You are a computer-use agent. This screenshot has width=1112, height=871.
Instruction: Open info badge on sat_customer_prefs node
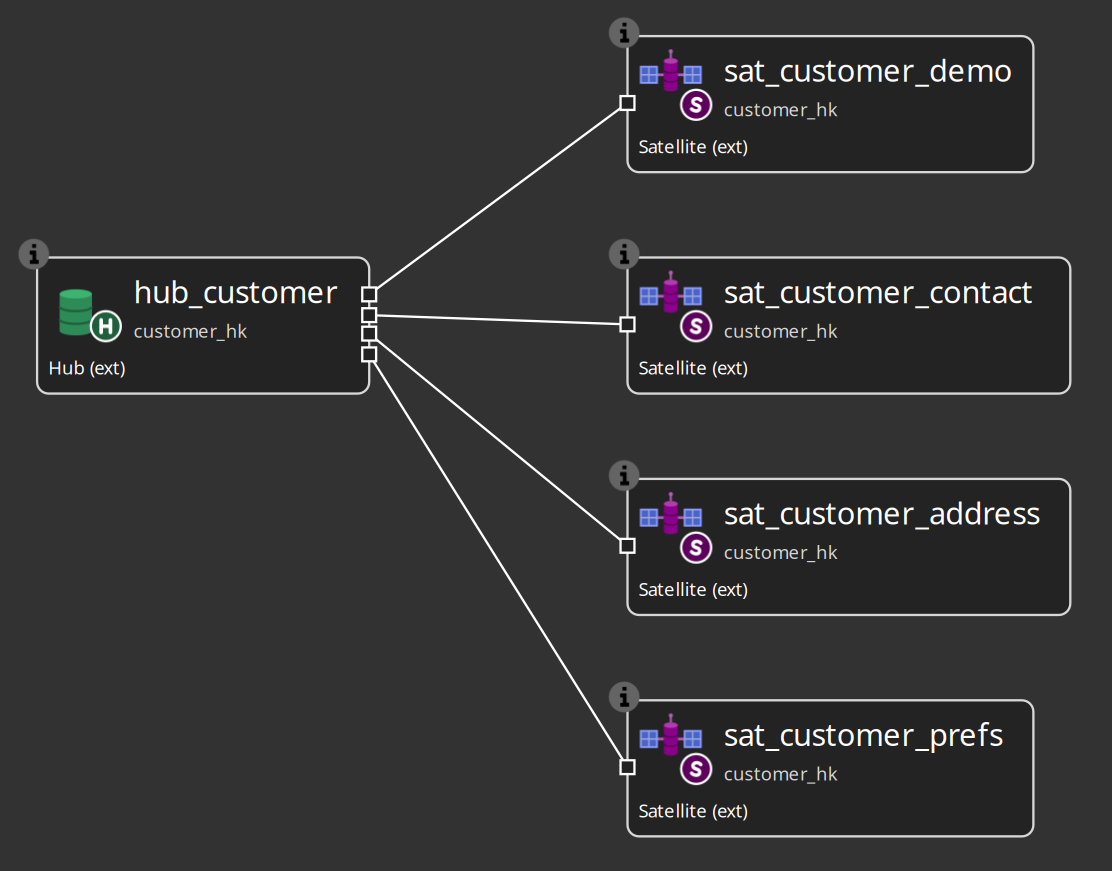click(x=624, y=697)
